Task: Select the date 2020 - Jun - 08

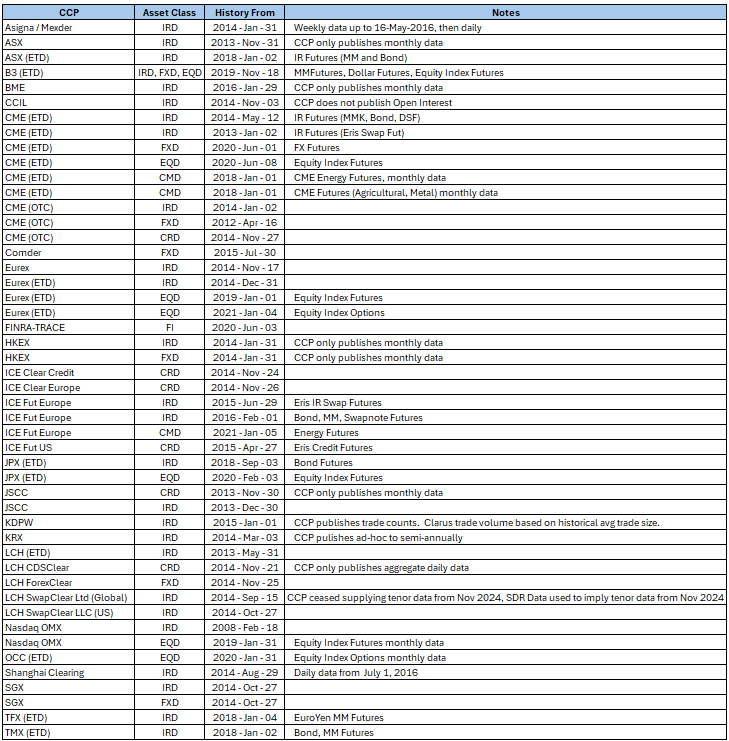Action: click(x=244, y=163)
